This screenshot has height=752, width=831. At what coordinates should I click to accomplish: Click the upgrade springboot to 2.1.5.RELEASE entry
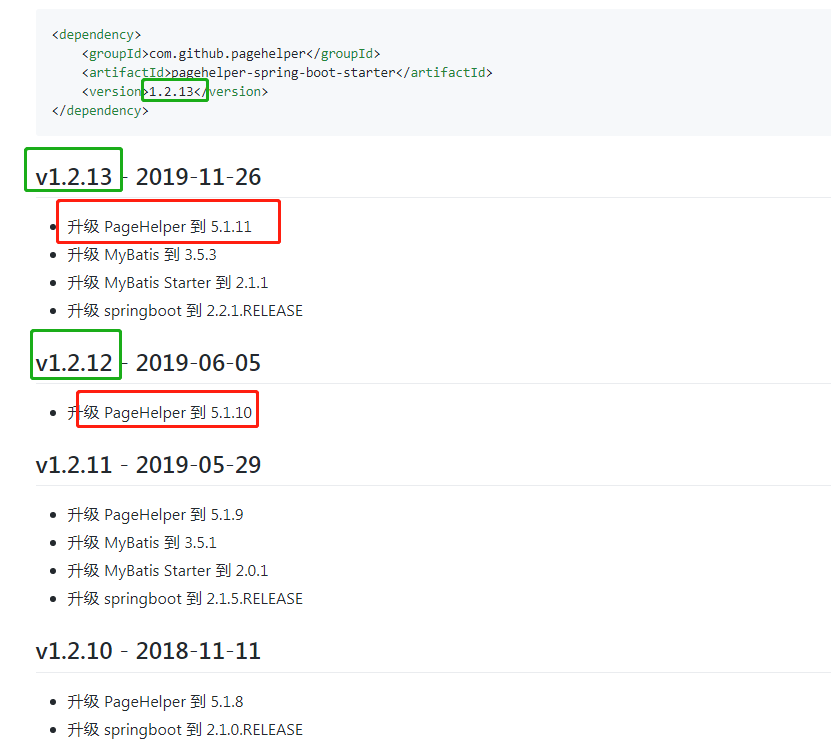(186, 598)
